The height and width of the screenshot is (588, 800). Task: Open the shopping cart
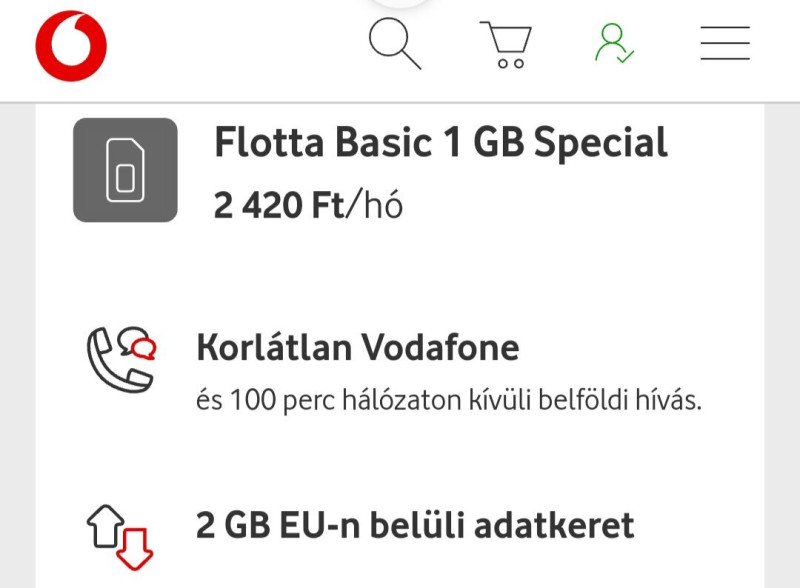[x=506, y=45]
